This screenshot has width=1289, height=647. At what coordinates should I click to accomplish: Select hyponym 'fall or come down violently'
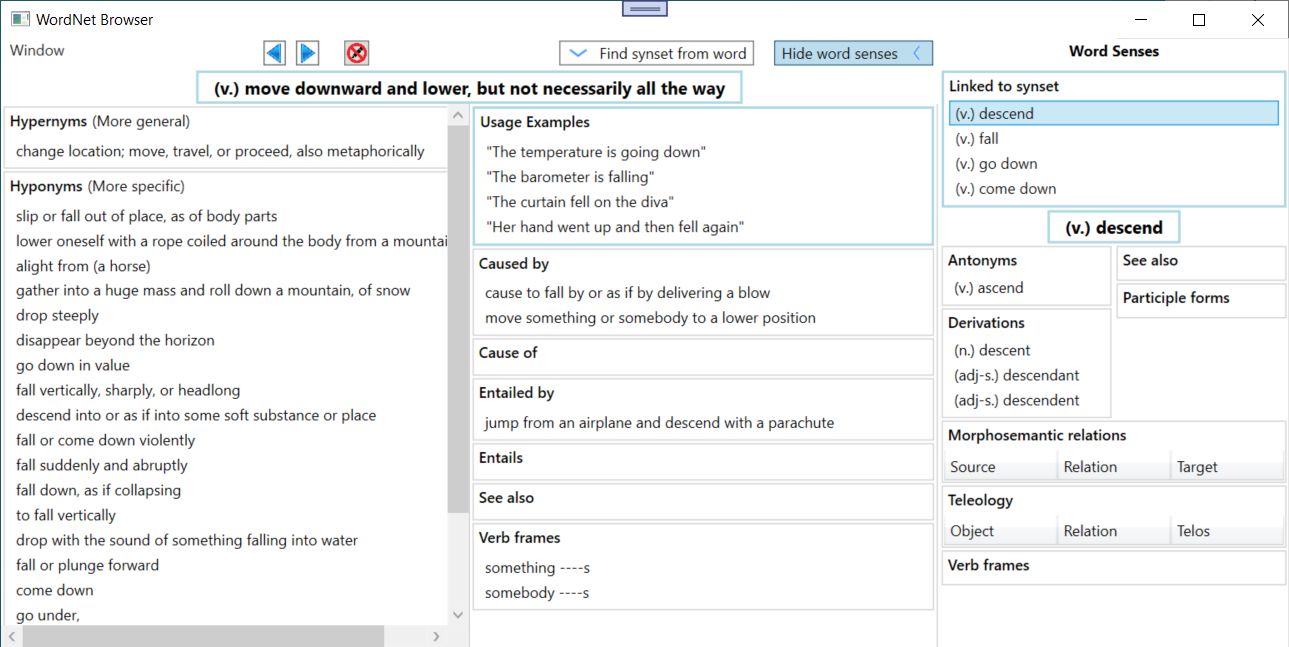pos(105,441)
